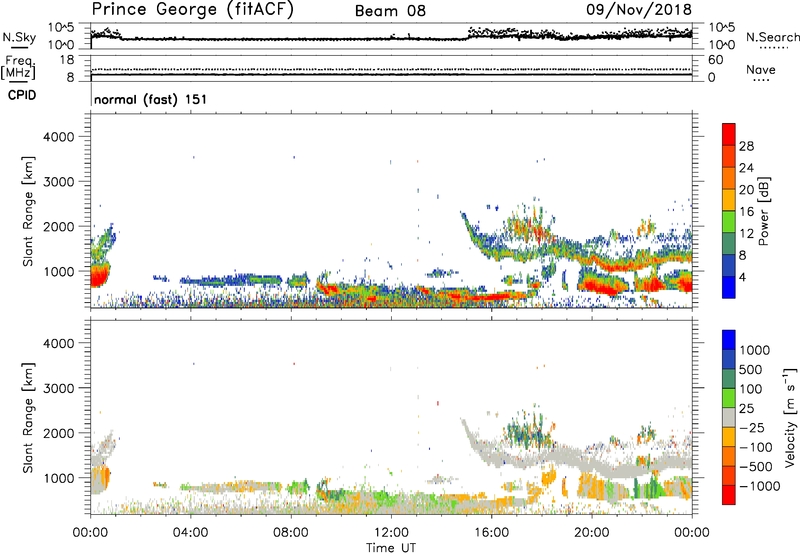This screenshot has width=800, height=554.
Task: Click the -1000 tick on Velocity colorbar
Action: (x=760, y=486)
